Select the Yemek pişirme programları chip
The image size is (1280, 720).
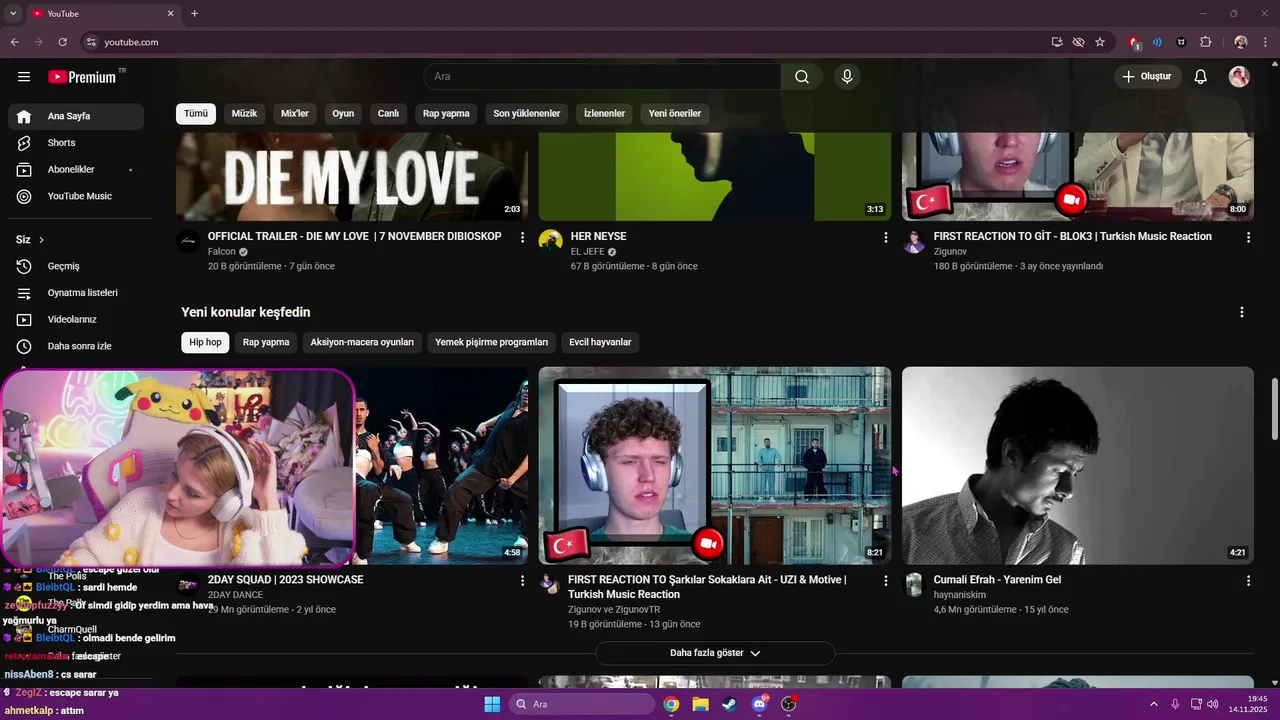tap(491, 342)
